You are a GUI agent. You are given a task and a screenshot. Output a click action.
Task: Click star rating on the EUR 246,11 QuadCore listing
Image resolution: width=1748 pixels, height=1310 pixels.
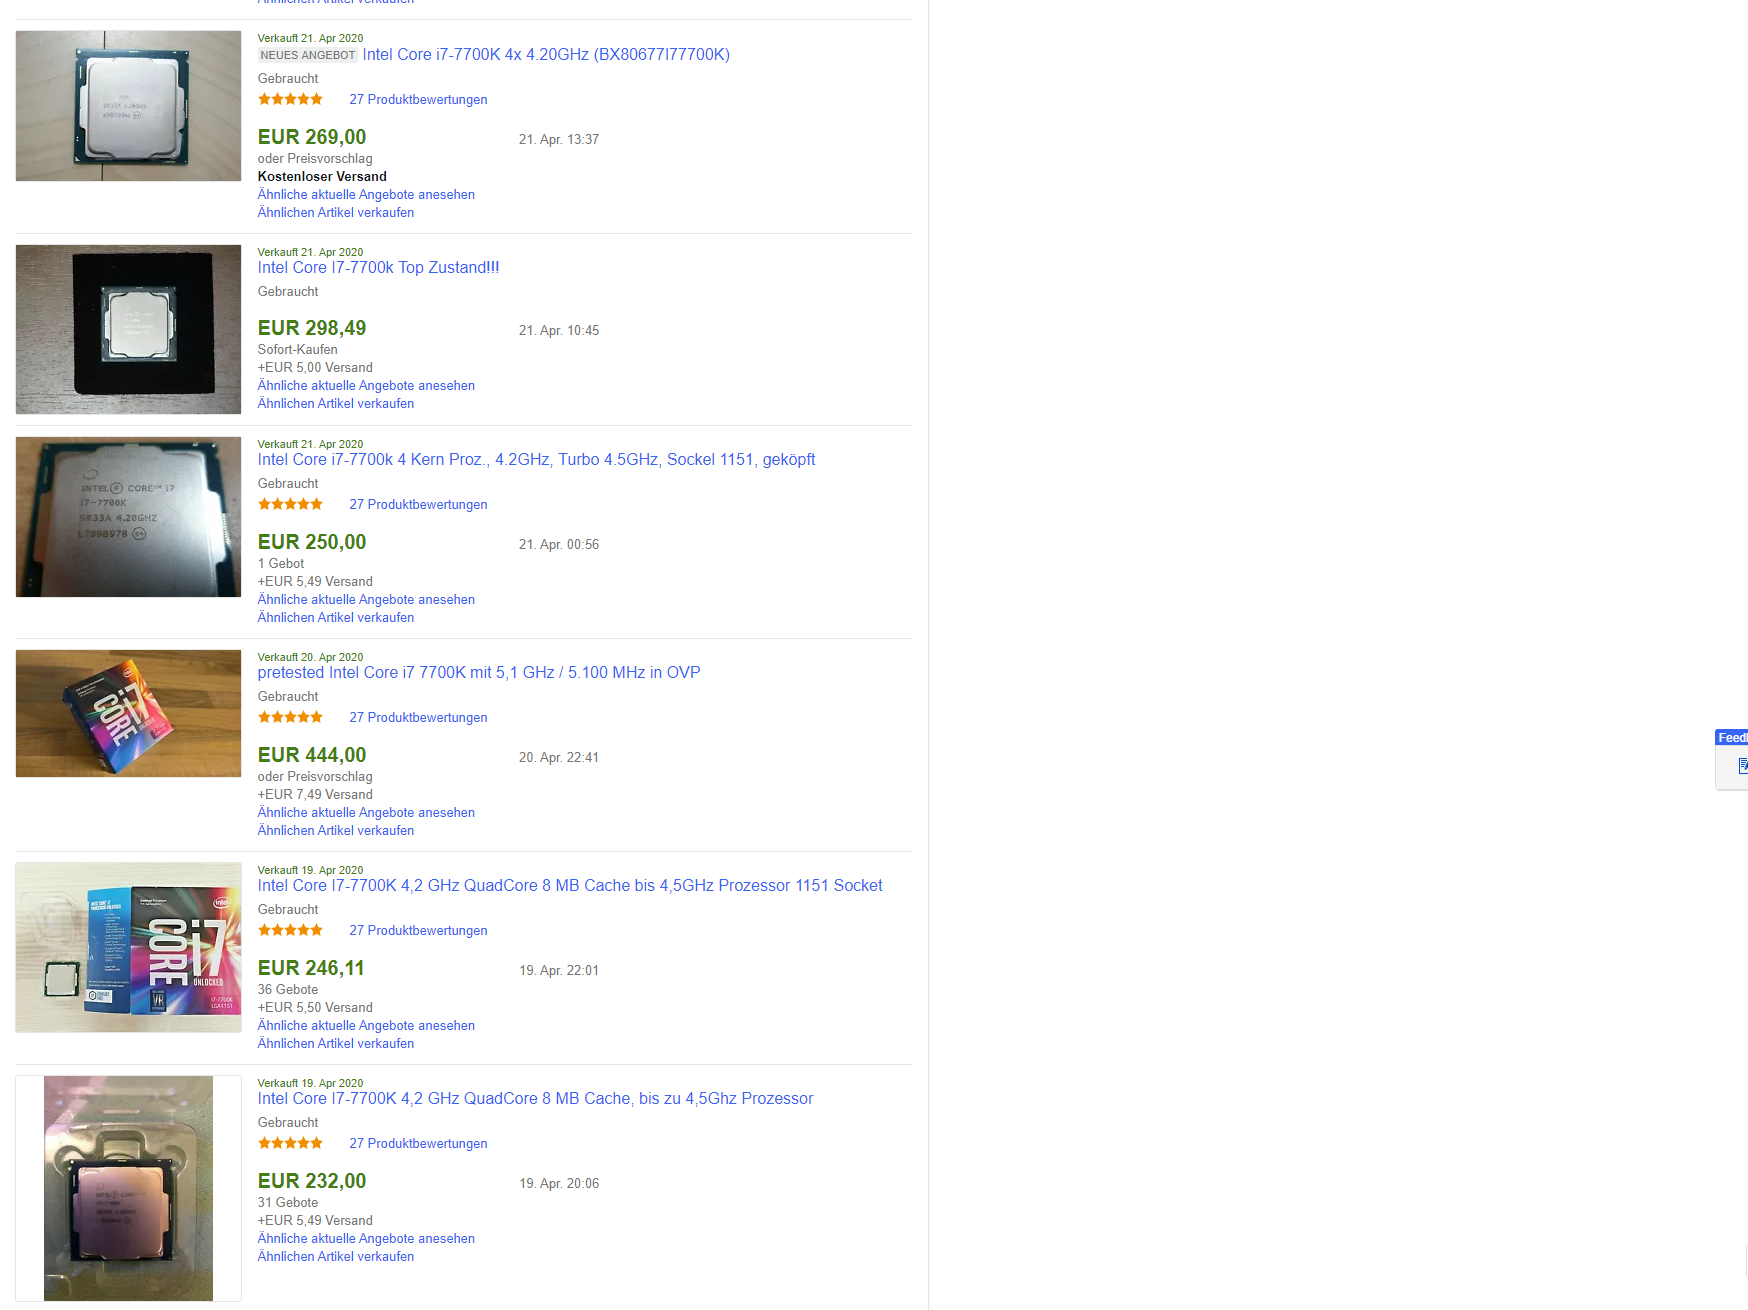[x=290, y=929]
